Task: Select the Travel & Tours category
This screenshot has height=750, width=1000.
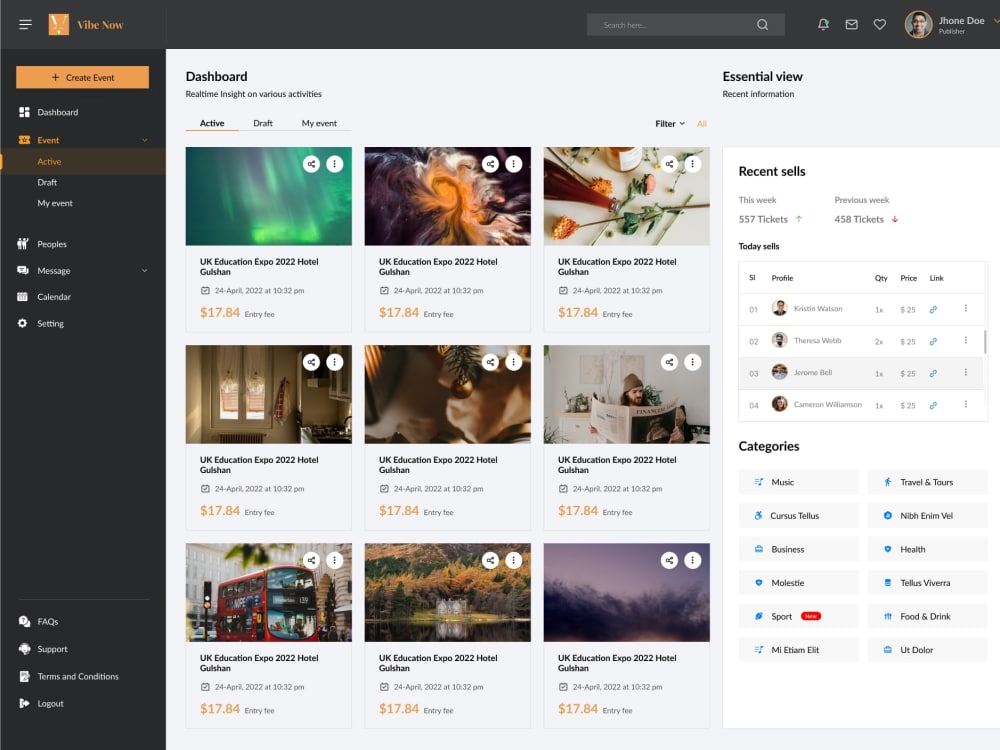Action: [927, 482]
